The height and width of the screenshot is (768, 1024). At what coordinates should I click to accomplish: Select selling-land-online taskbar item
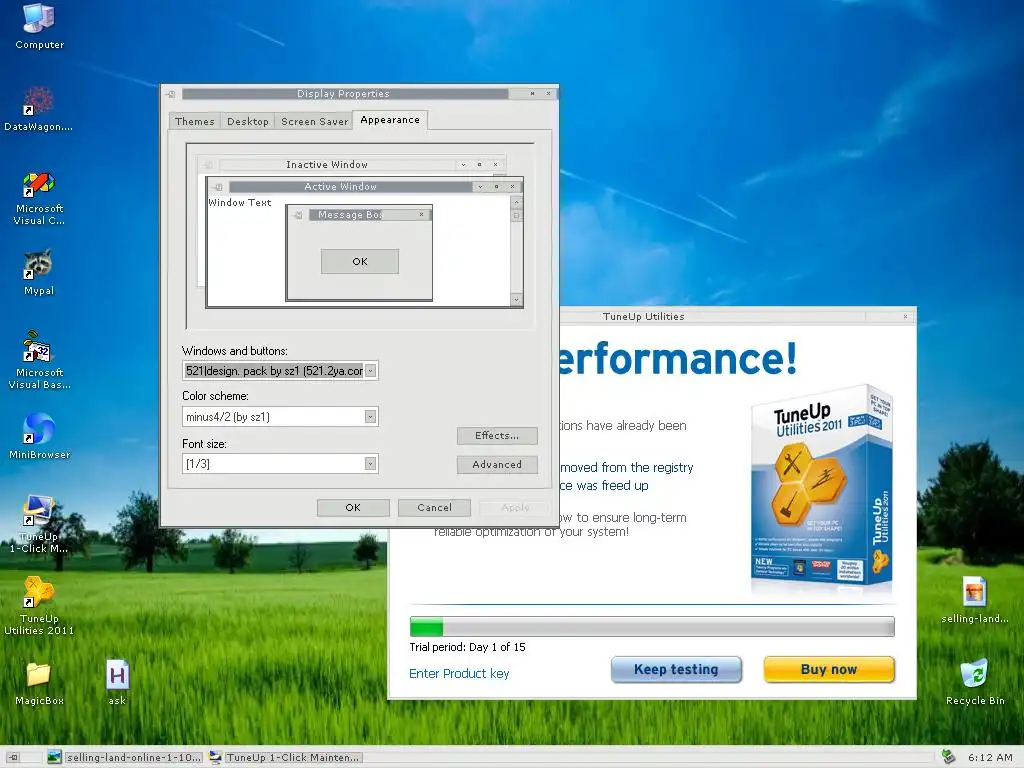(x=125, y=758)
